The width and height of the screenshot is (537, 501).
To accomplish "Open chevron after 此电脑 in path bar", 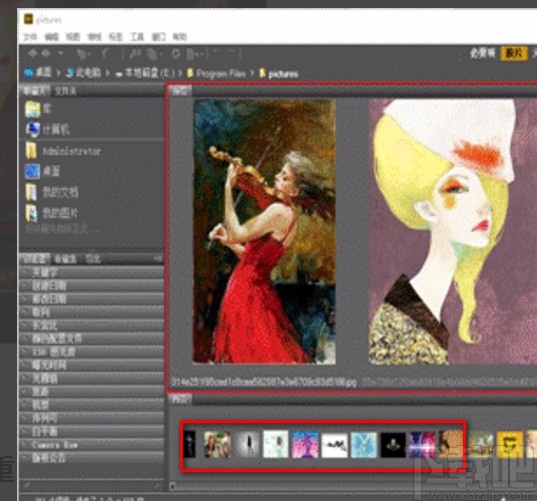I will [x=108, y=73].
